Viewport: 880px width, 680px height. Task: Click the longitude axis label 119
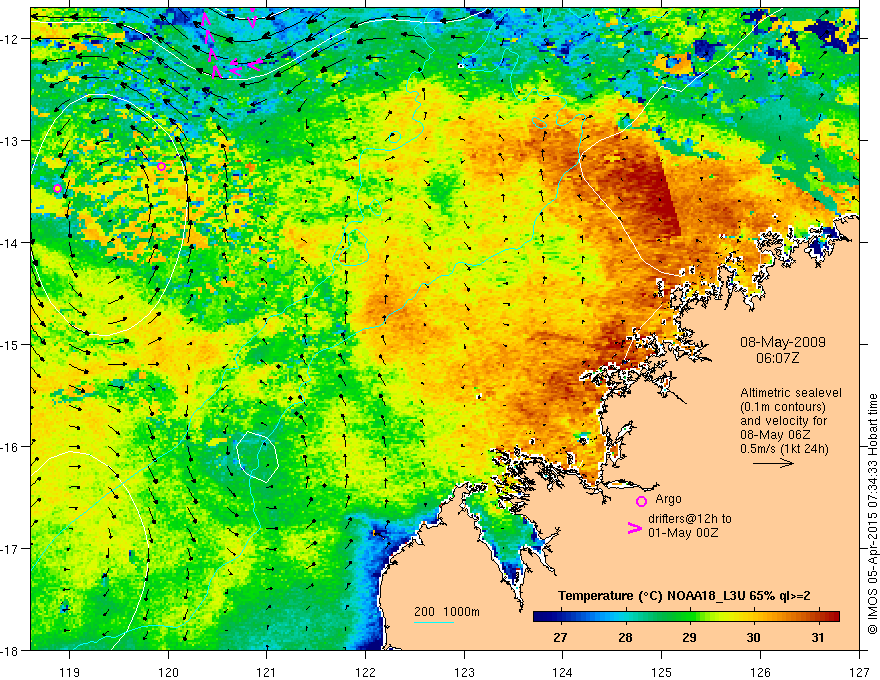70,672
